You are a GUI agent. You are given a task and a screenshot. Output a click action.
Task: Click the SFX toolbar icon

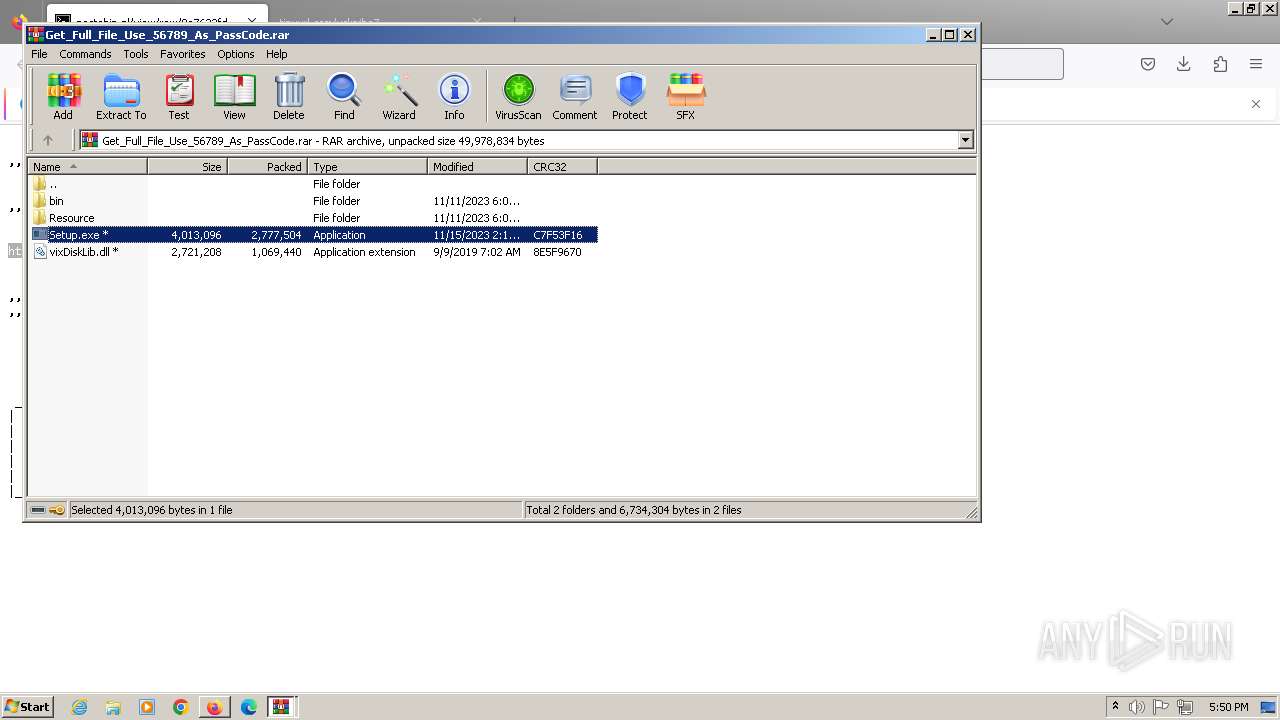685,96
